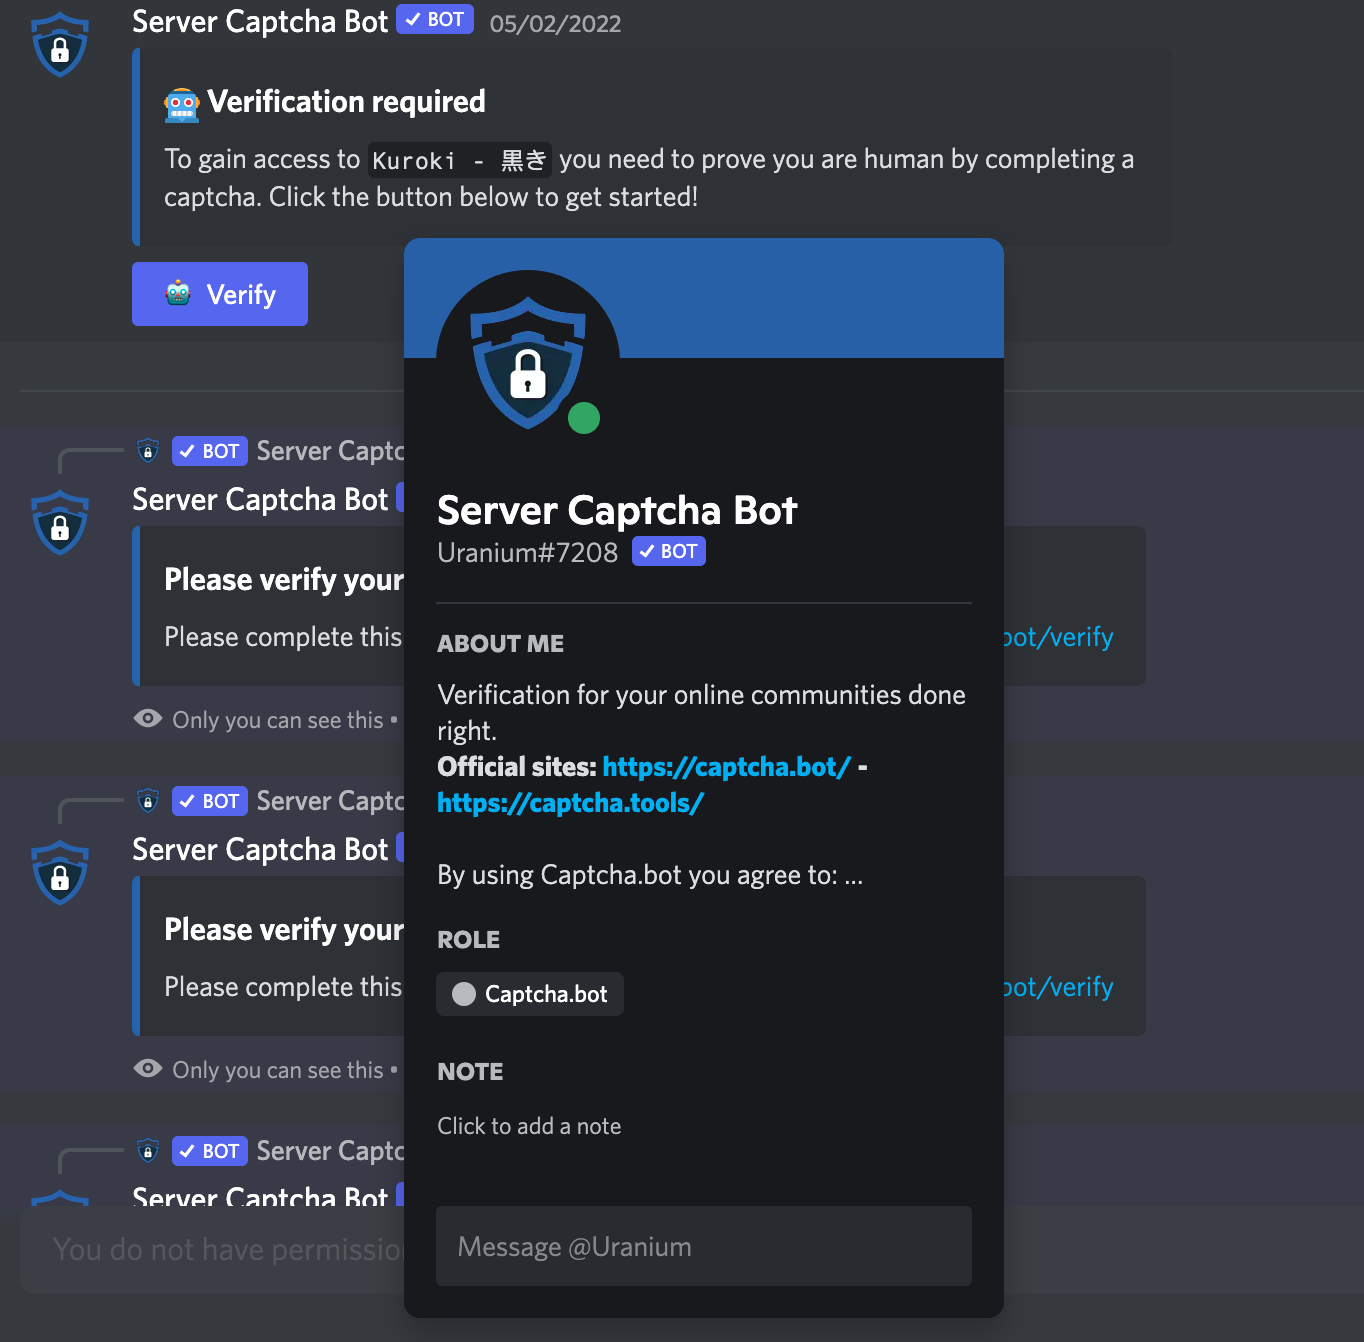This screenshot has height=1342, width=1364.
Task: Click the small shield icon in first reply preview
Action: point(148,451)
